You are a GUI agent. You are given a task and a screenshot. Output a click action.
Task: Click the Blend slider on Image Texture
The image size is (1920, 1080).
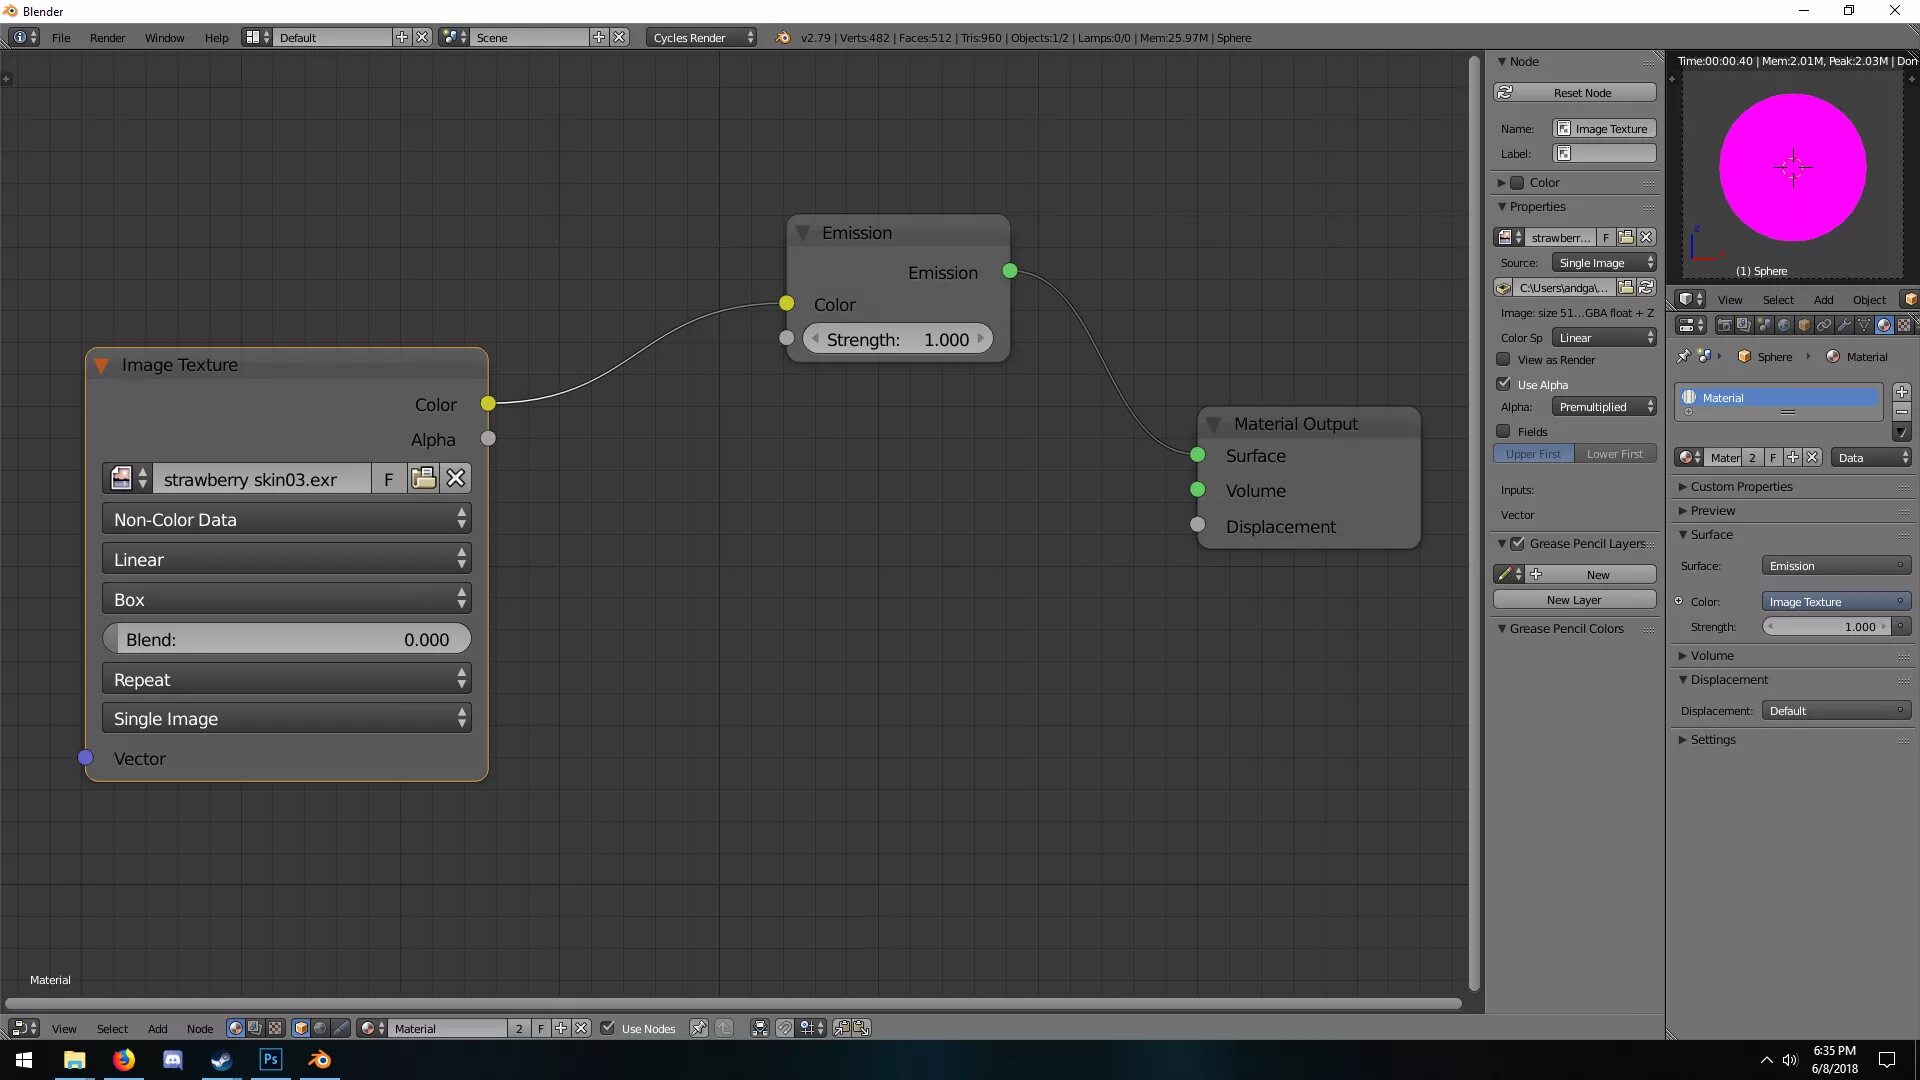[x=286, y=639]
